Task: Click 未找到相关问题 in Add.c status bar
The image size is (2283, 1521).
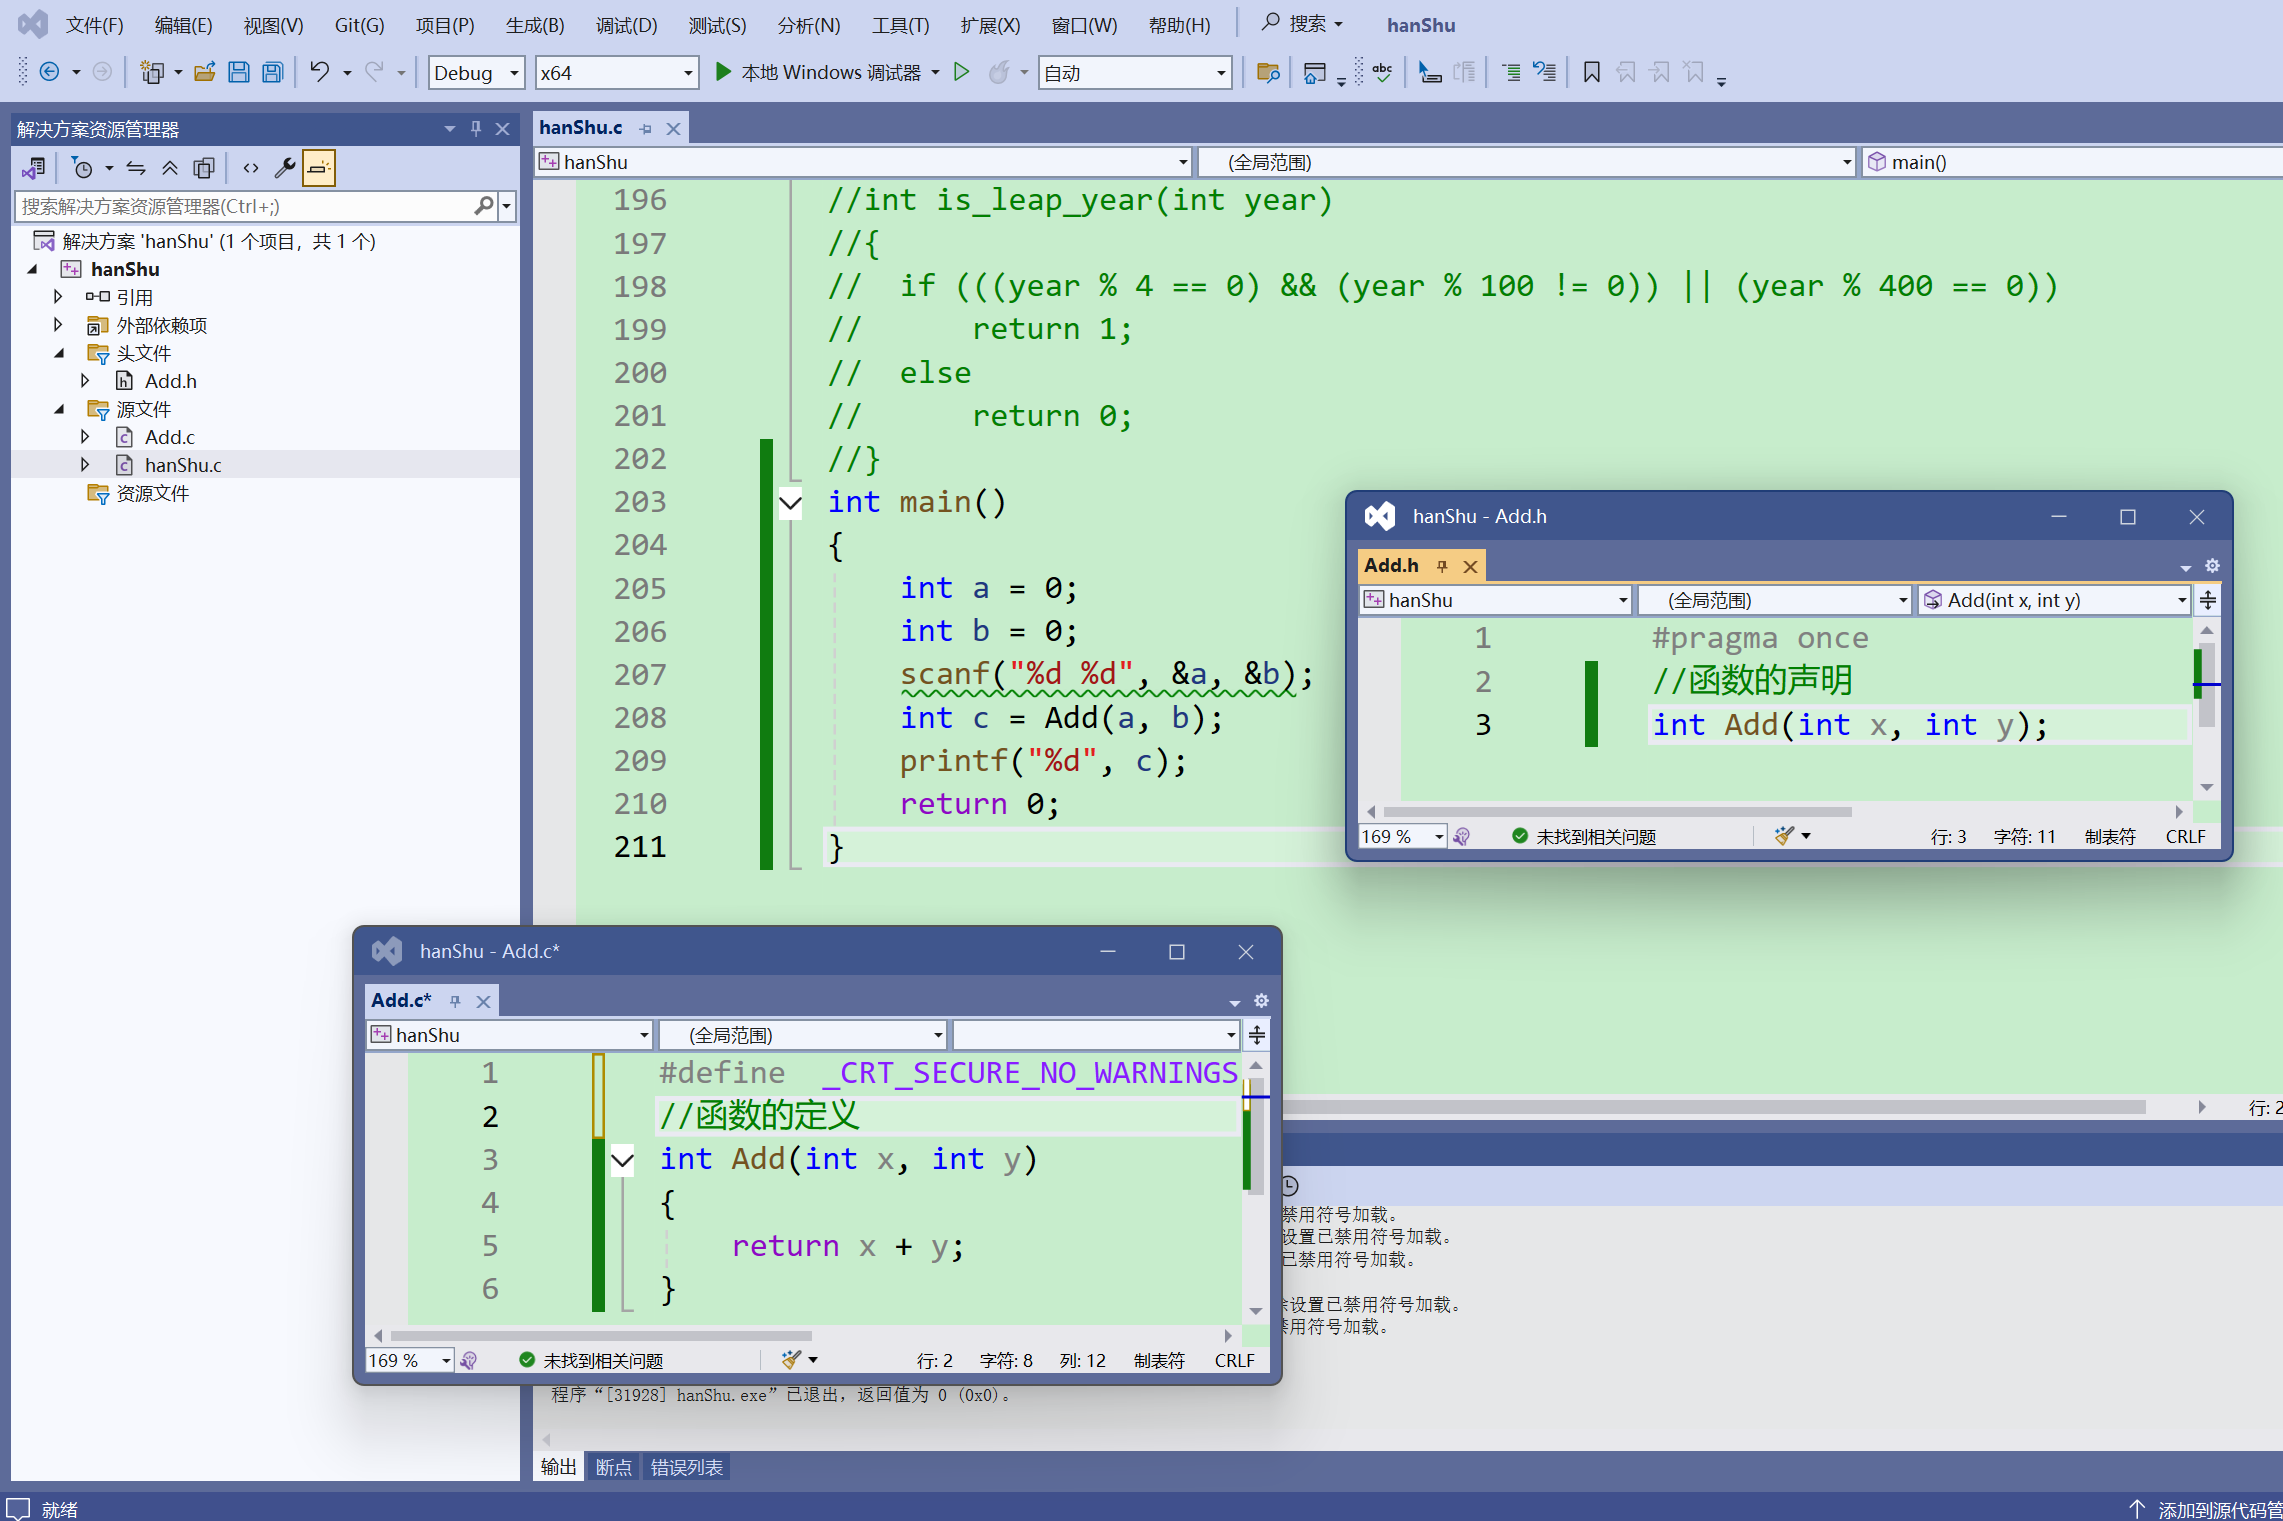Action: coord(603,1361)
